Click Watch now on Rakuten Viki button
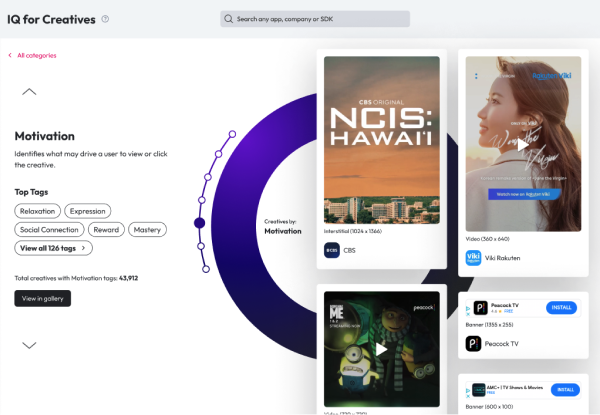Screen dimensions: 600x415 (x=524, y=194)
